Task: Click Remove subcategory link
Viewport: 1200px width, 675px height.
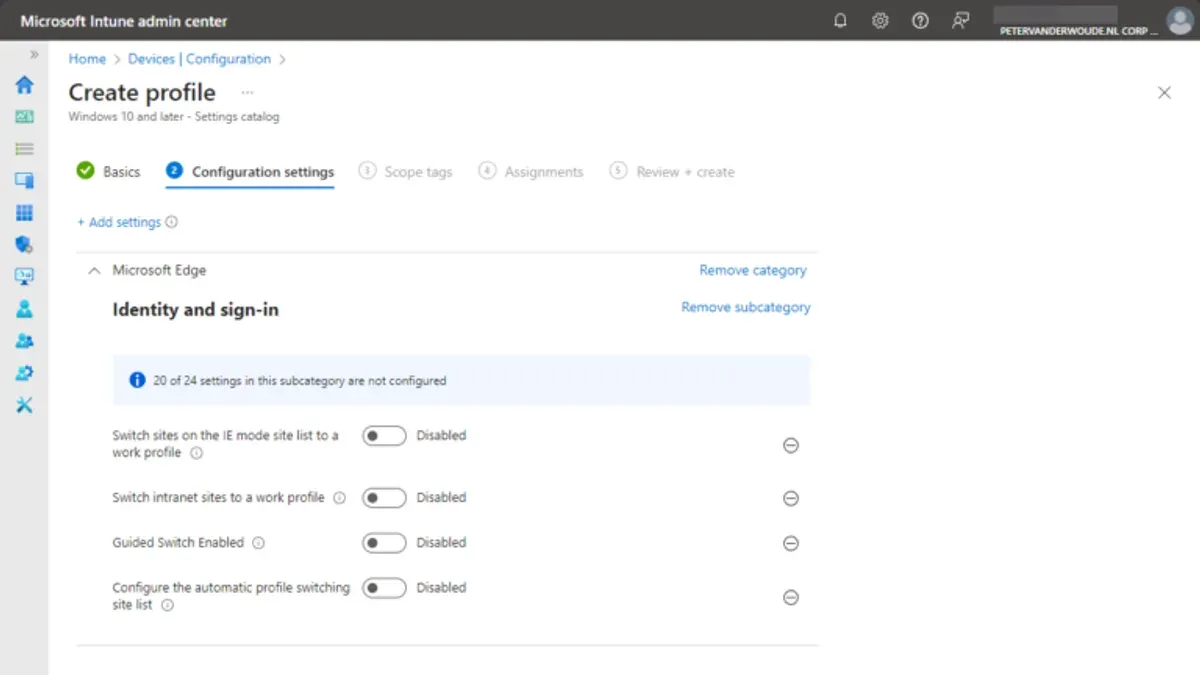Action: click(746, 307)
